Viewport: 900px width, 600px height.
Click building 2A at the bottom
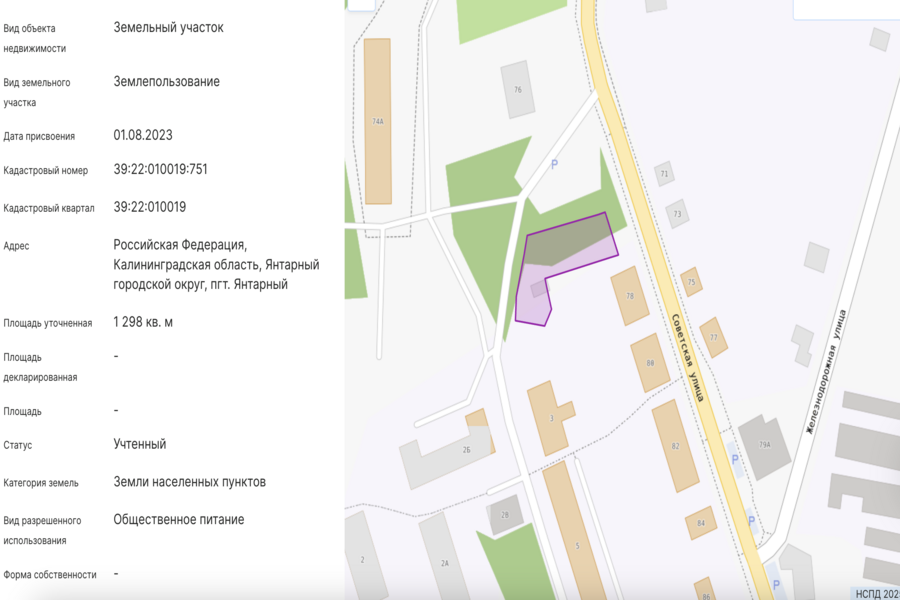444,562
